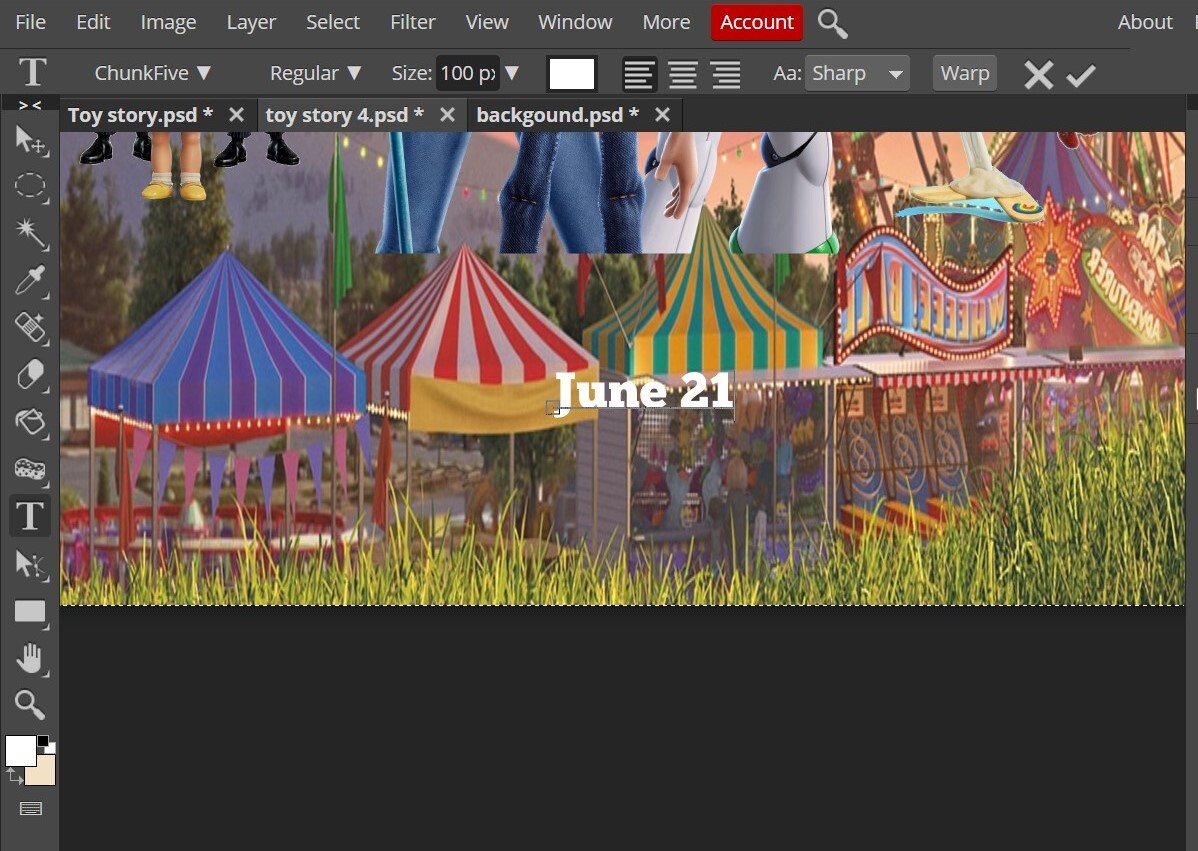Viewport: 1198px width, 851px height.
Task: Open the About link
Action: coord(1145,22)
